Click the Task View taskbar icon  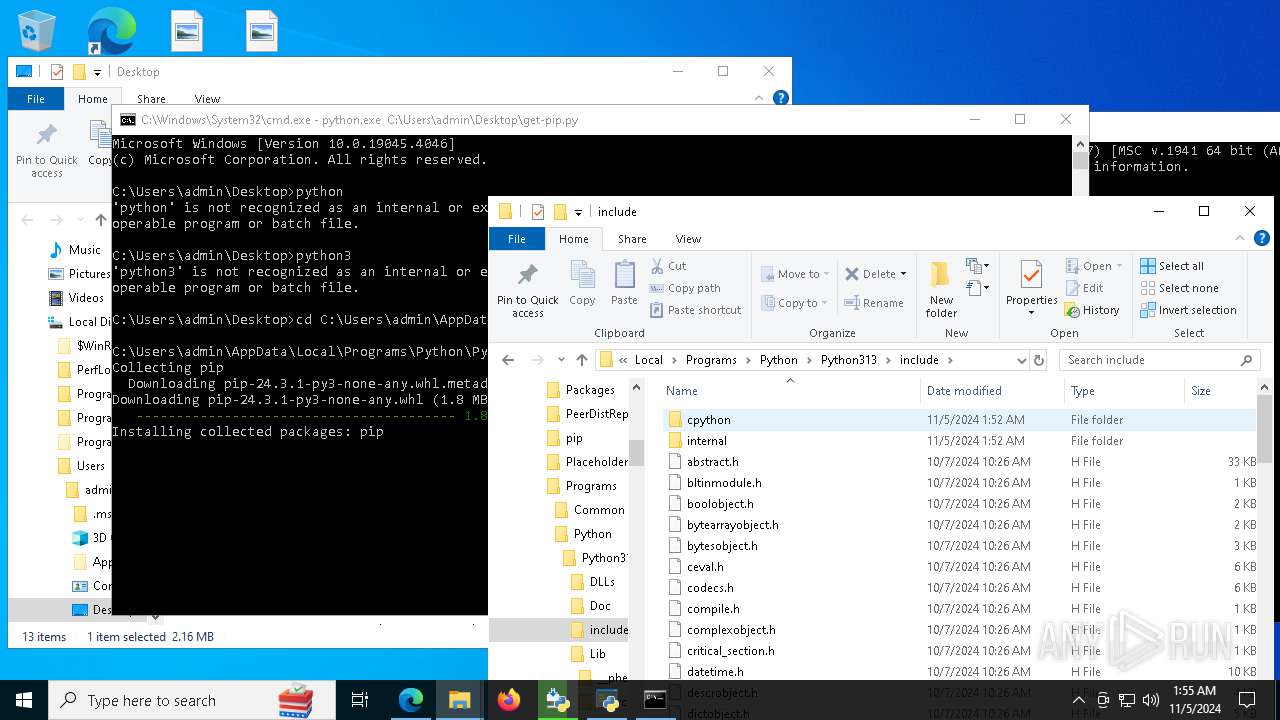coord(360,700)
